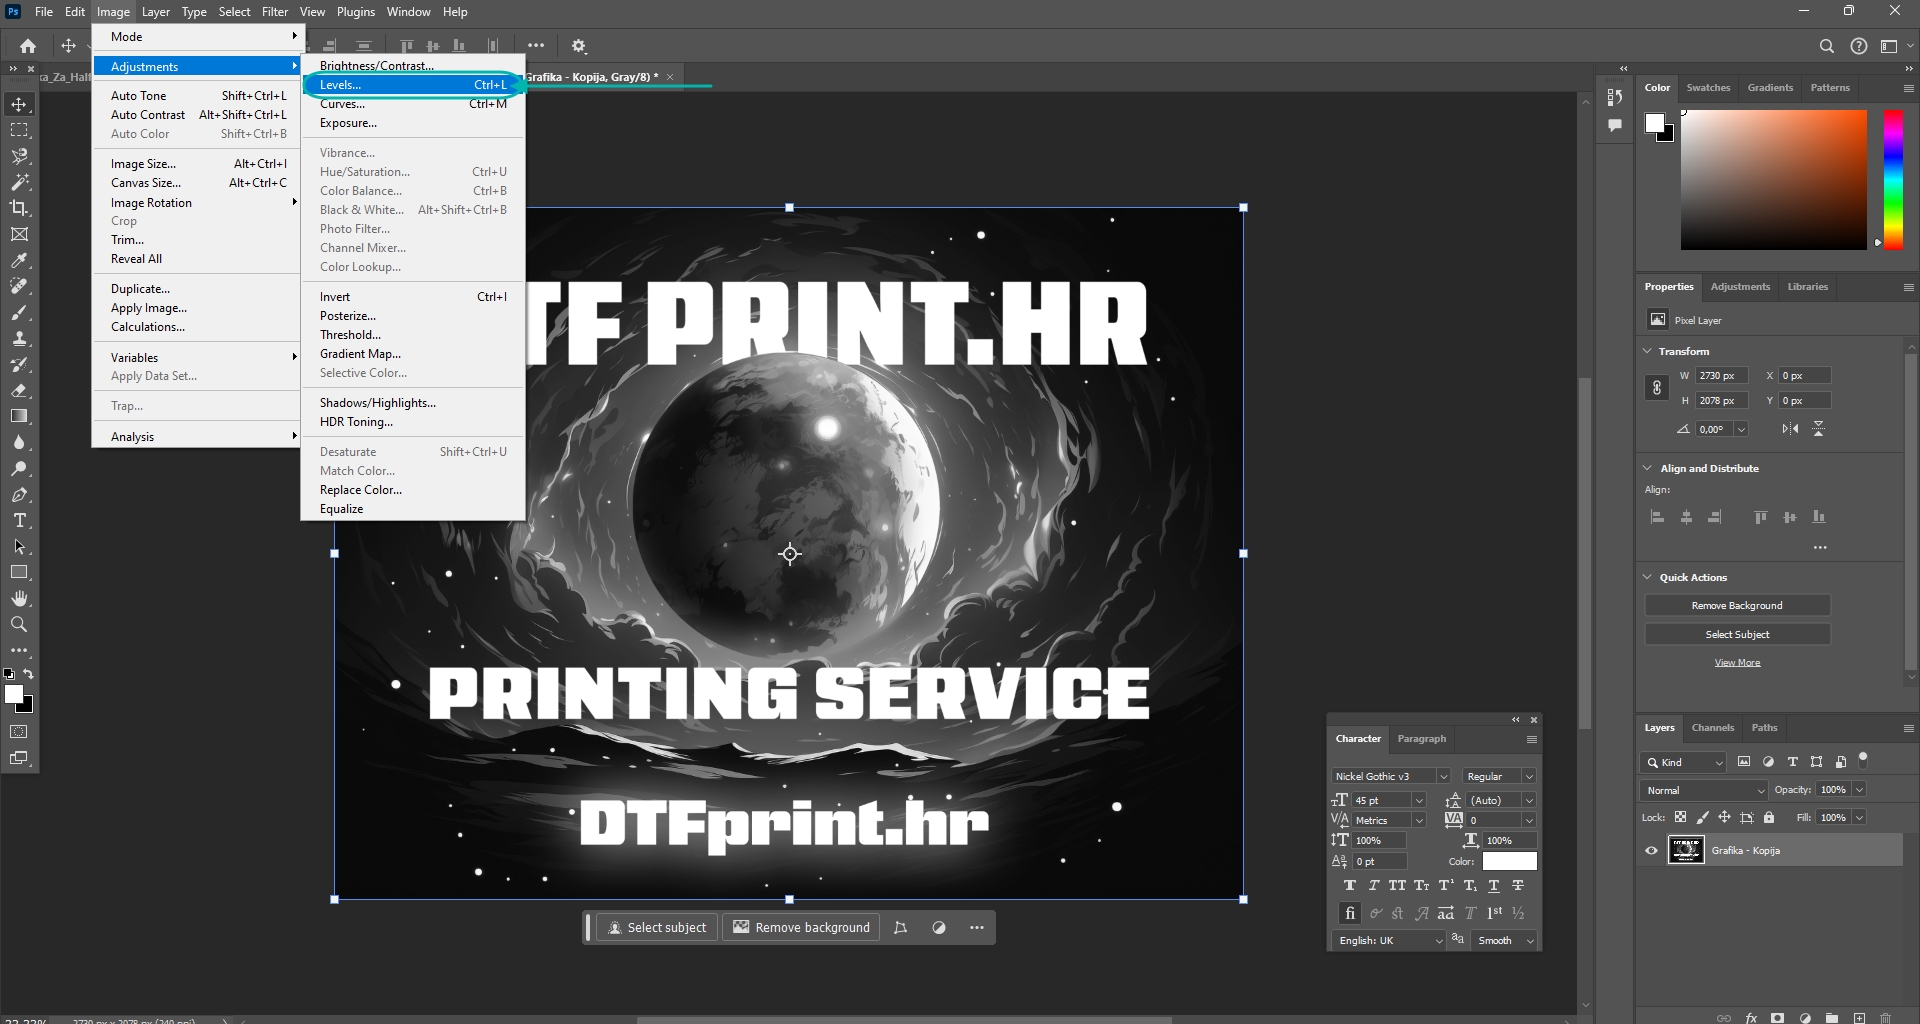
Task: Select the Blur tool
Action: tap(19, 443)
